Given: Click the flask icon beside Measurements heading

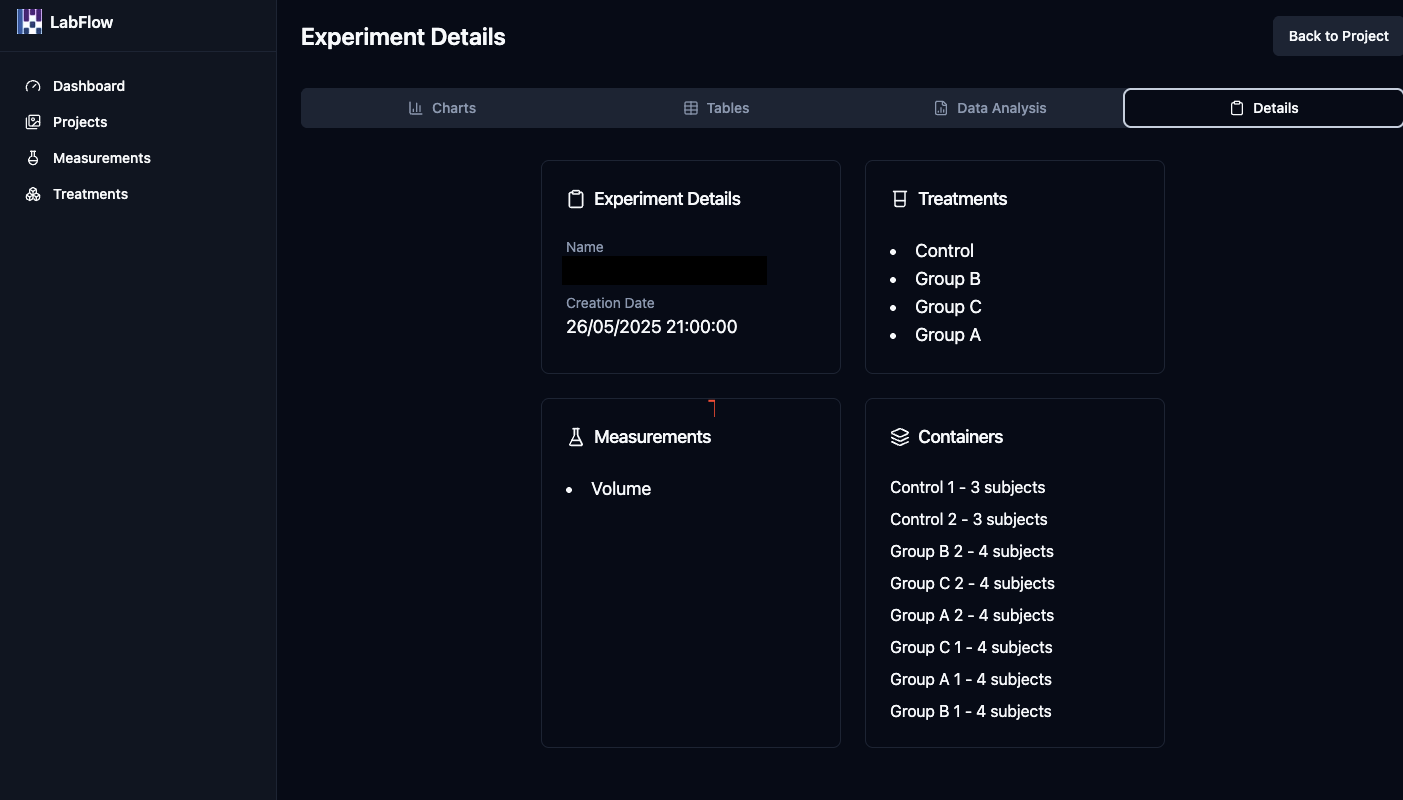Looking at the screenshot, I should pos(576,436).
